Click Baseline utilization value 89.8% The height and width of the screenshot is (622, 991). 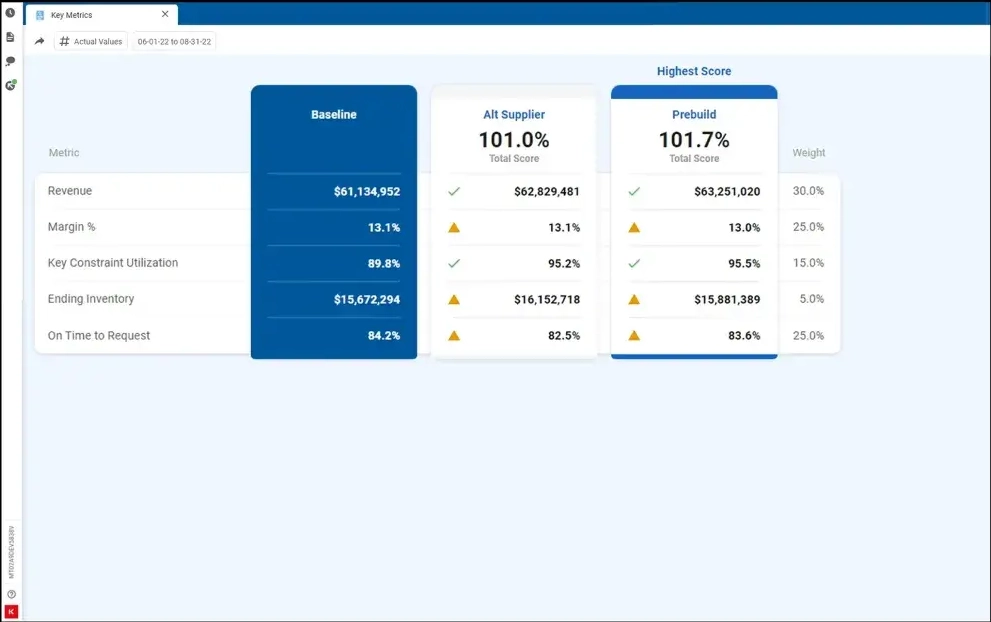pos(384,264)
